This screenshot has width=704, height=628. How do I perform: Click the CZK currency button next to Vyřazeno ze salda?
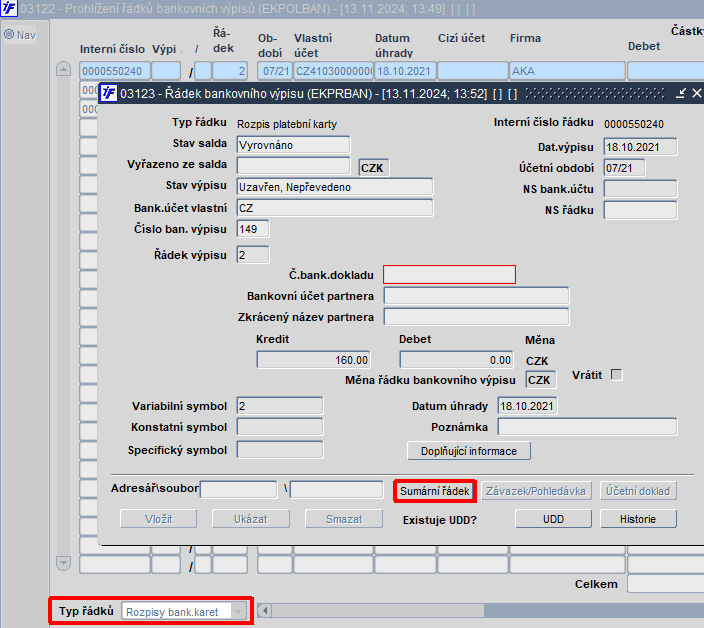tap(372, 168)
